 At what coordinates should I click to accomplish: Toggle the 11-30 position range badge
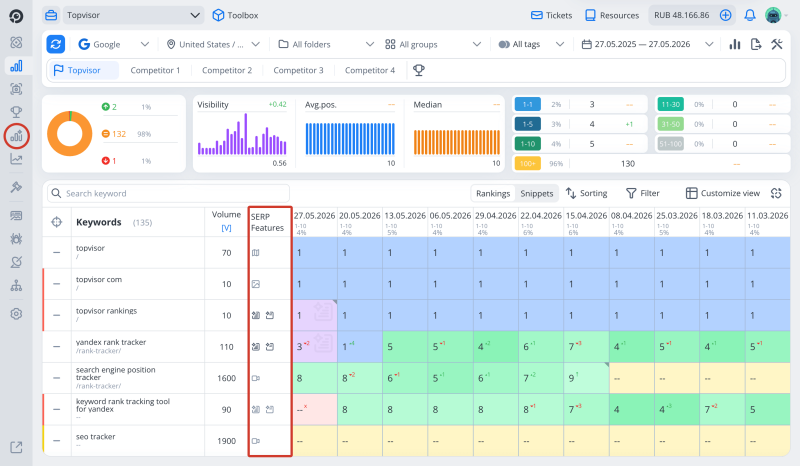(670, 104)
